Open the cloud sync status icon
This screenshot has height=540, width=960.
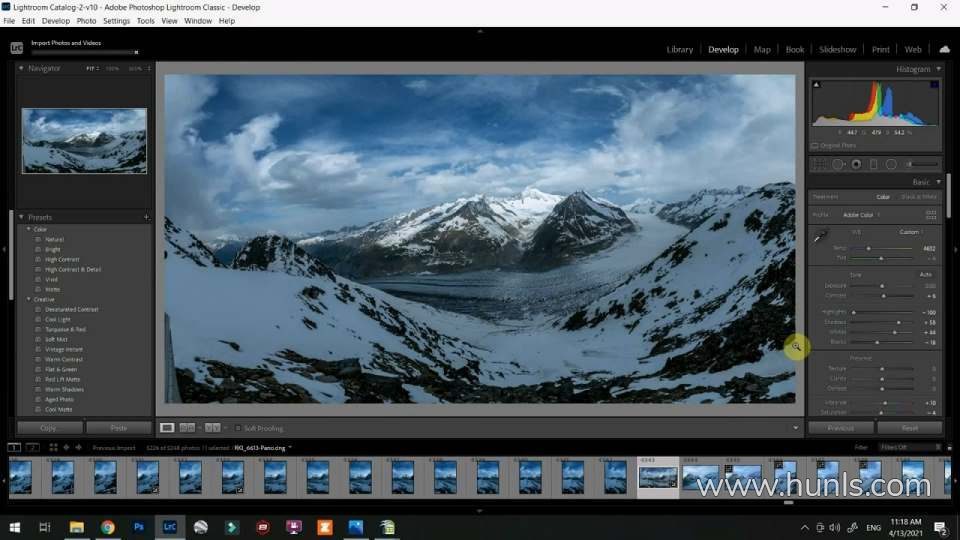[944, 49]
